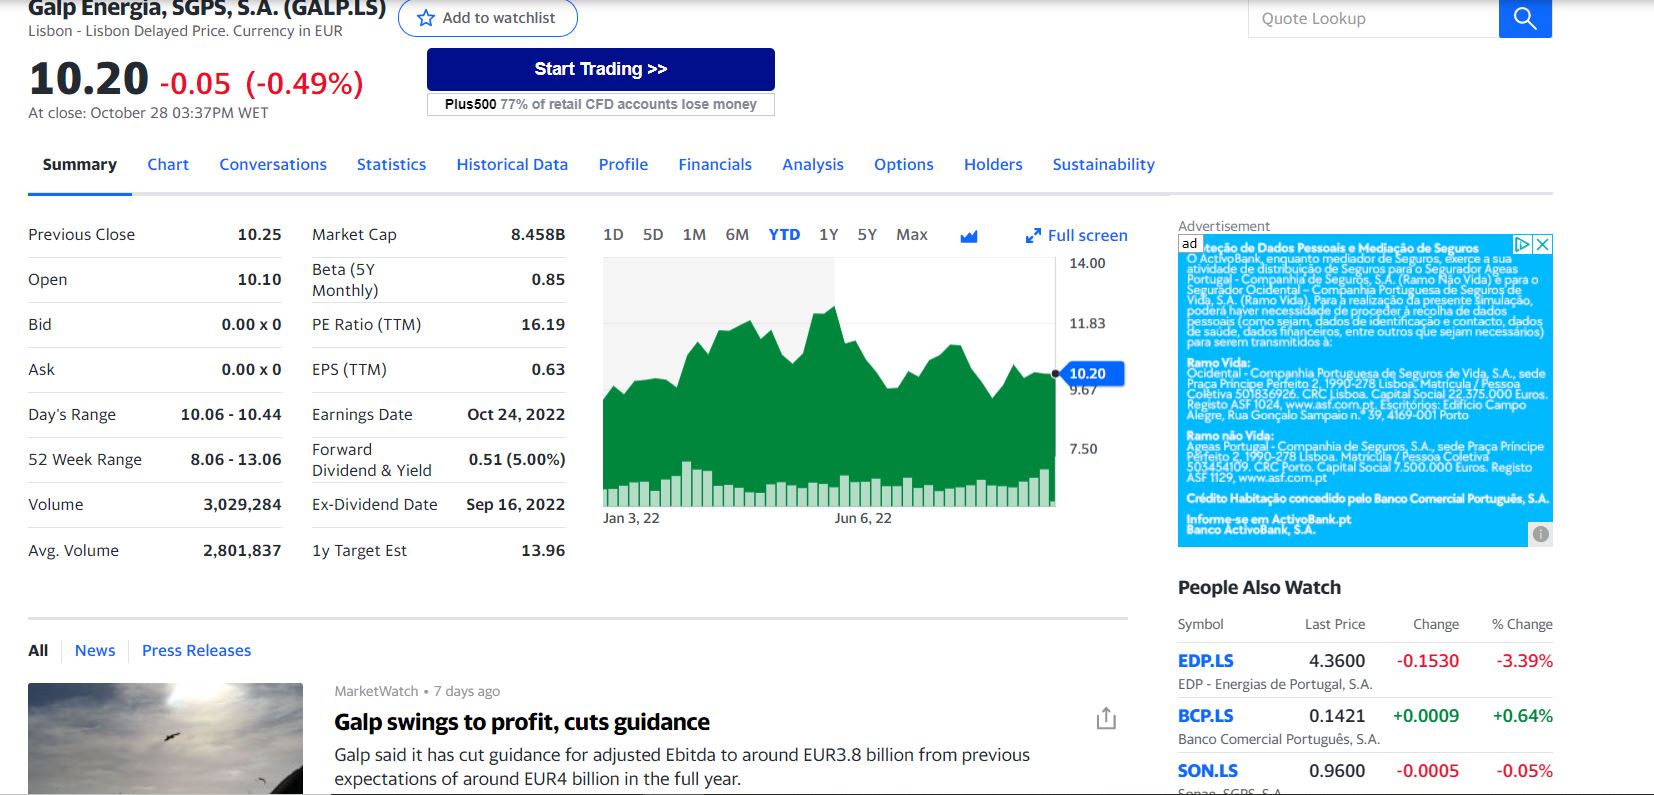Open the Financials tab

pyautogui.click(x=715, y=165)
